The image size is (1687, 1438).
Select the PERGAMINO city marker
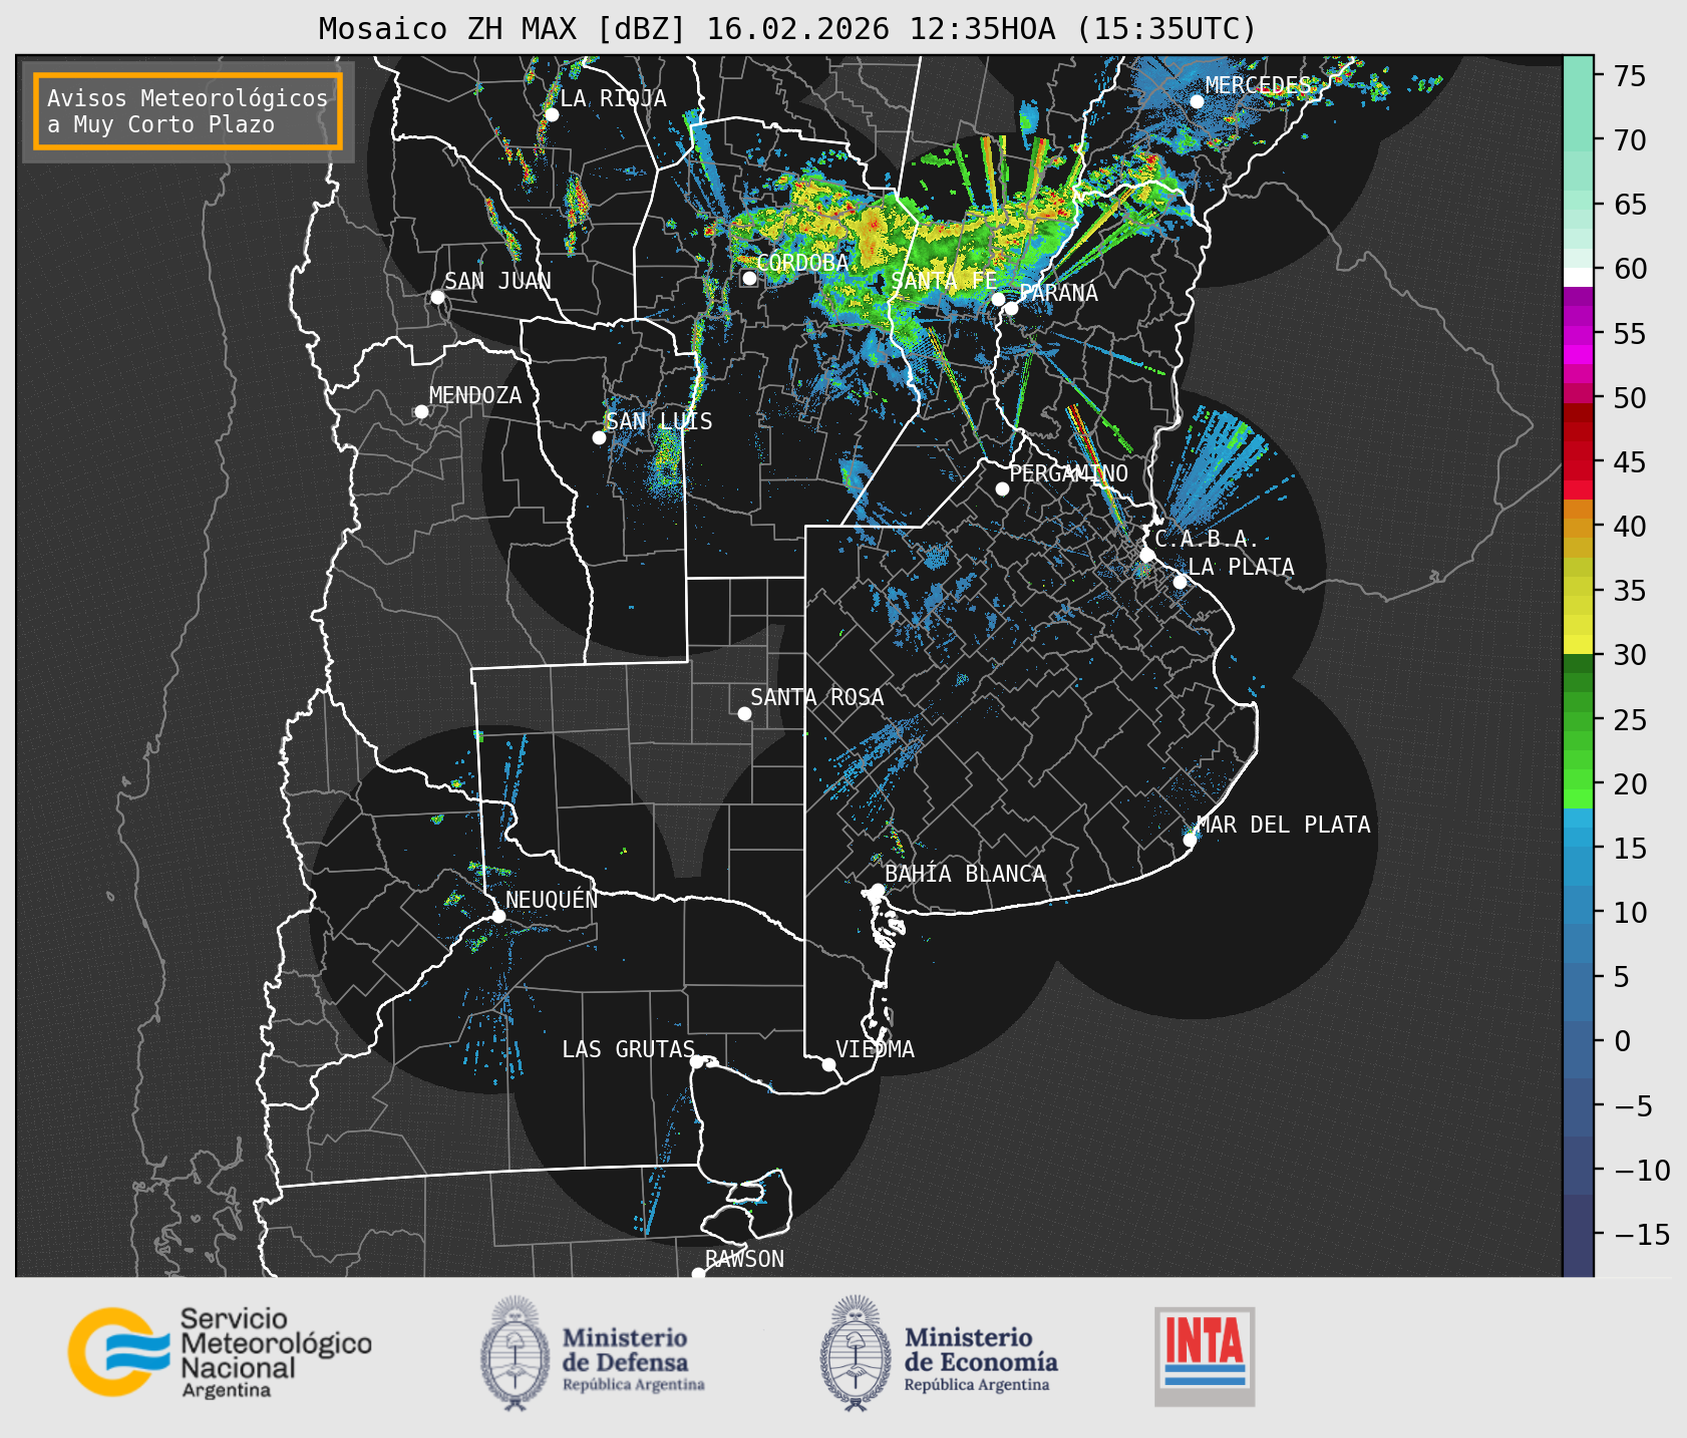click(x=1002, y=489)
